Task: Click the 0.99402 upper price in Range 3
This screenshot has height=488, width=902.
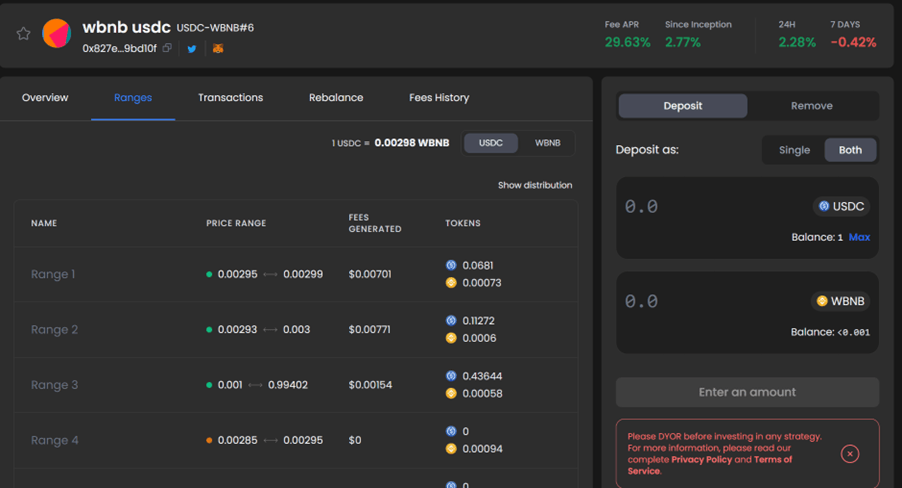Action: (288, 385)
